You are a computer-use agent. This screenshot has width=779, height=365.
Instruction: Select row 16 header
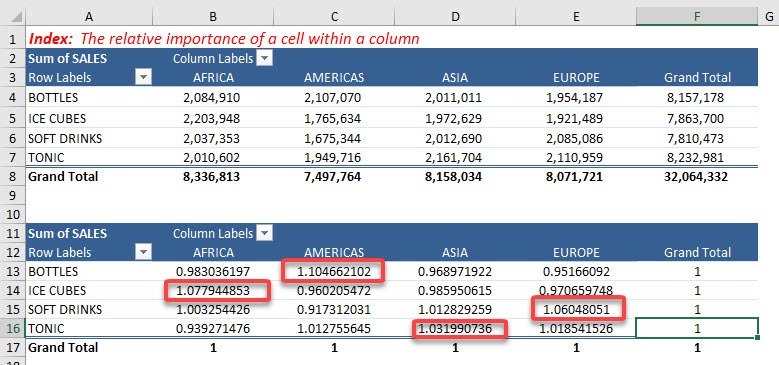tap(12, 329)
